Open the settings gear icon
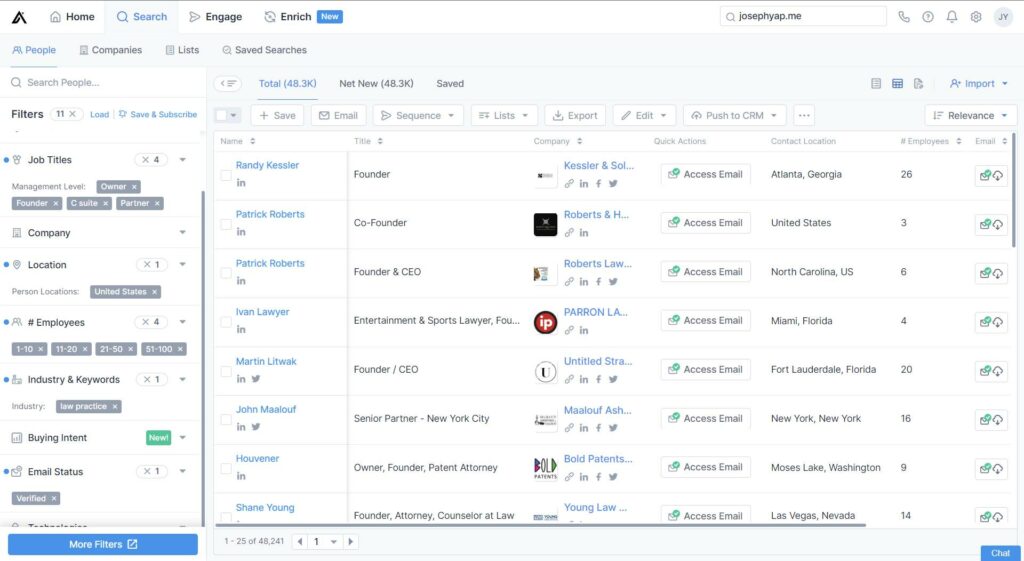Screen dimensions: 1024x561 point(976,17)
